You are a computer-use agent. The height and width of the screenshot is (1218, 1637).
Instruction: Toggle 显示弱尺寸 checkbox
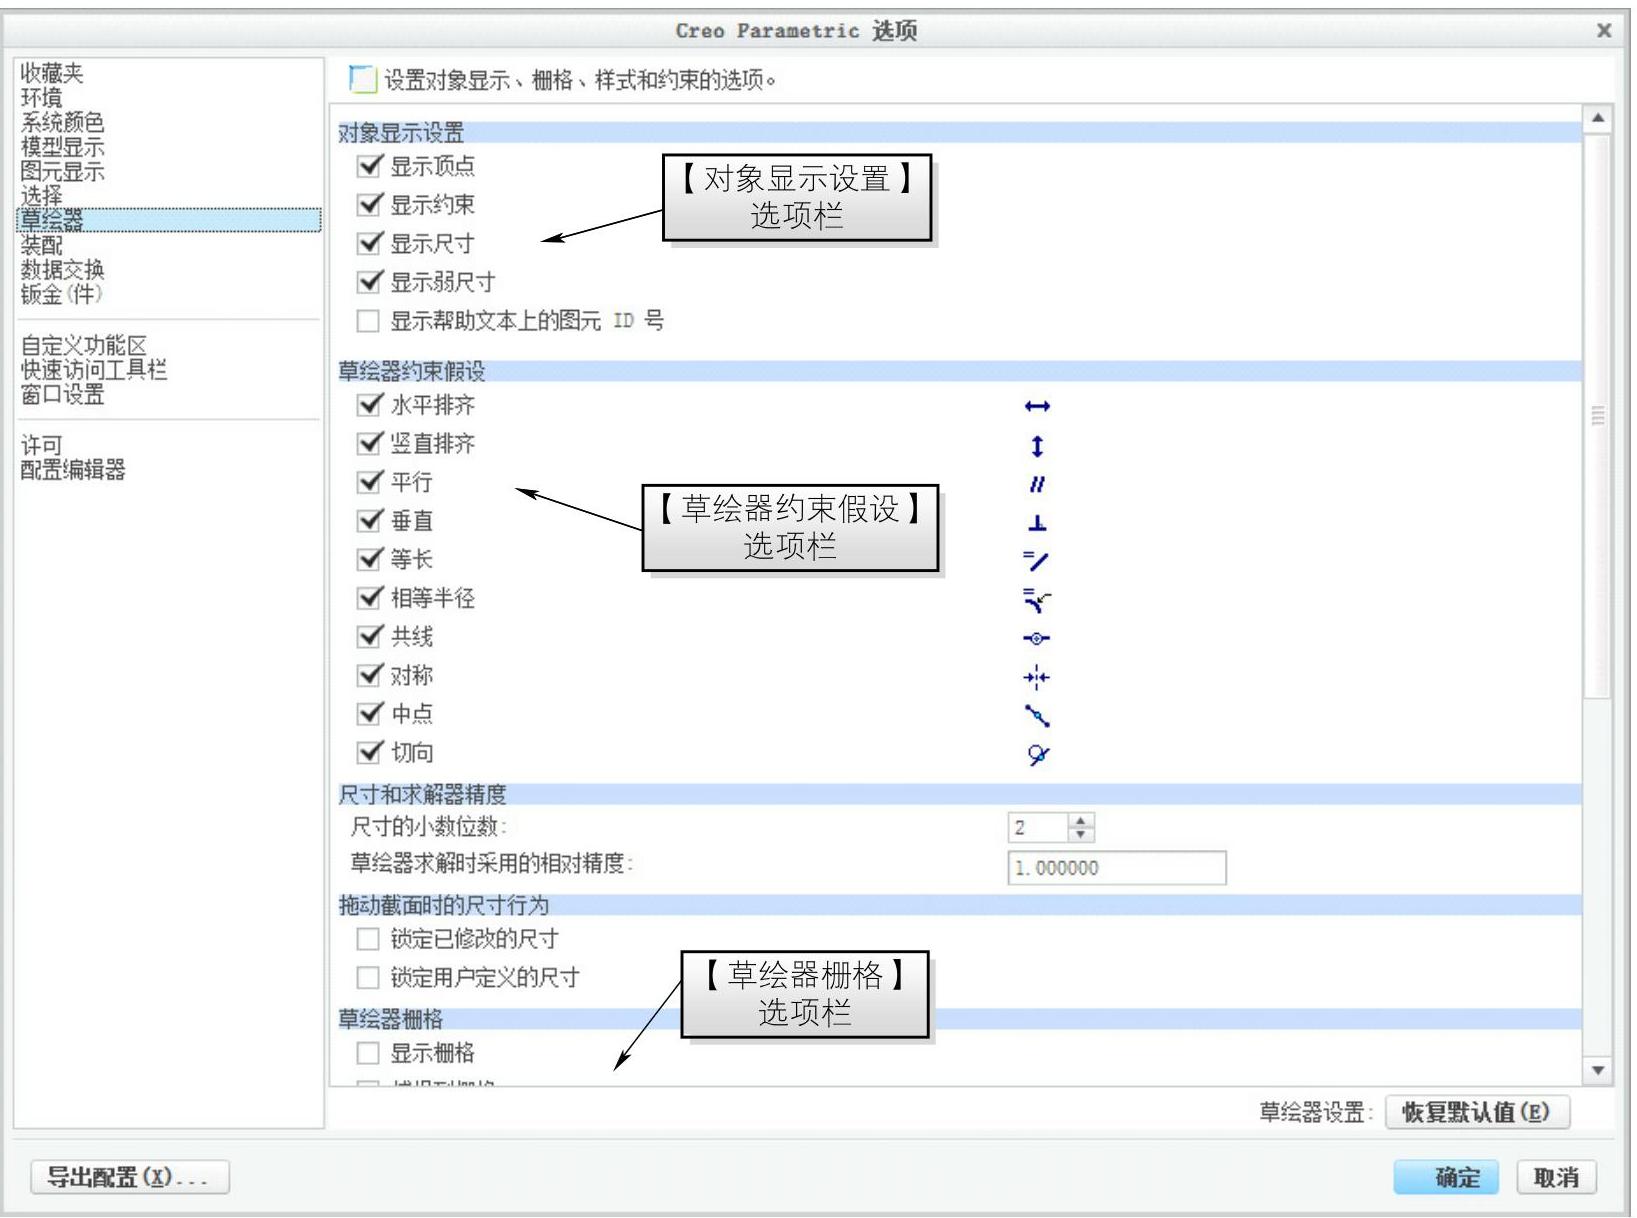(x=369, y=282)
